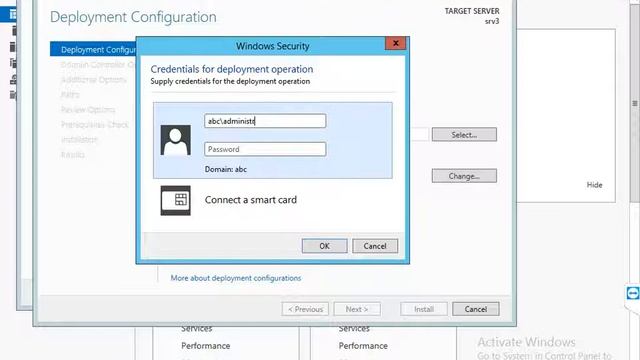The image size is (640, 360).
Task: Select the Installation wizard step
Action: click(80, 140)
